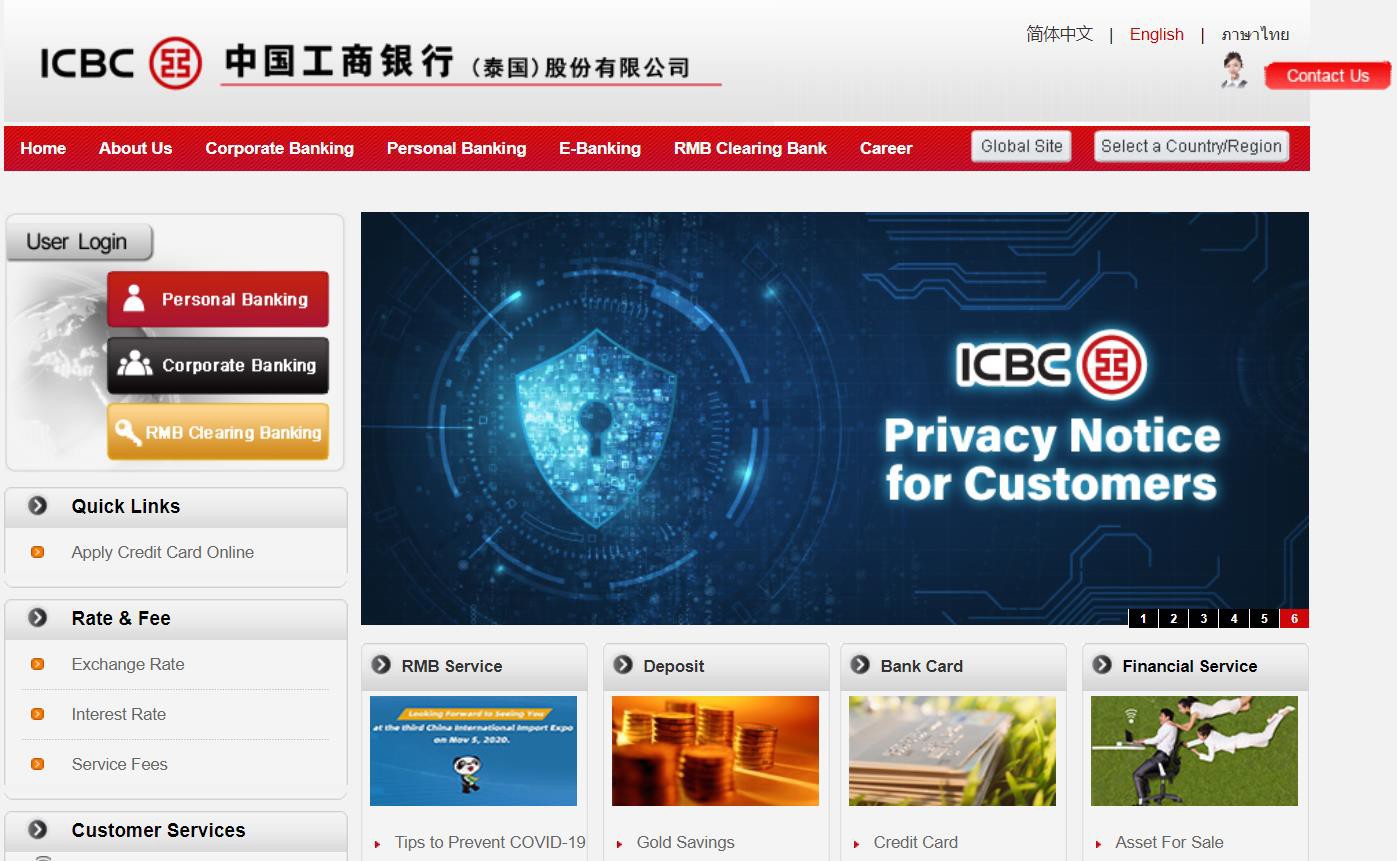Click the red Contact Us button
Image resolution: width=1397 pixels, height=861 pixels.
click(1327, 76)
